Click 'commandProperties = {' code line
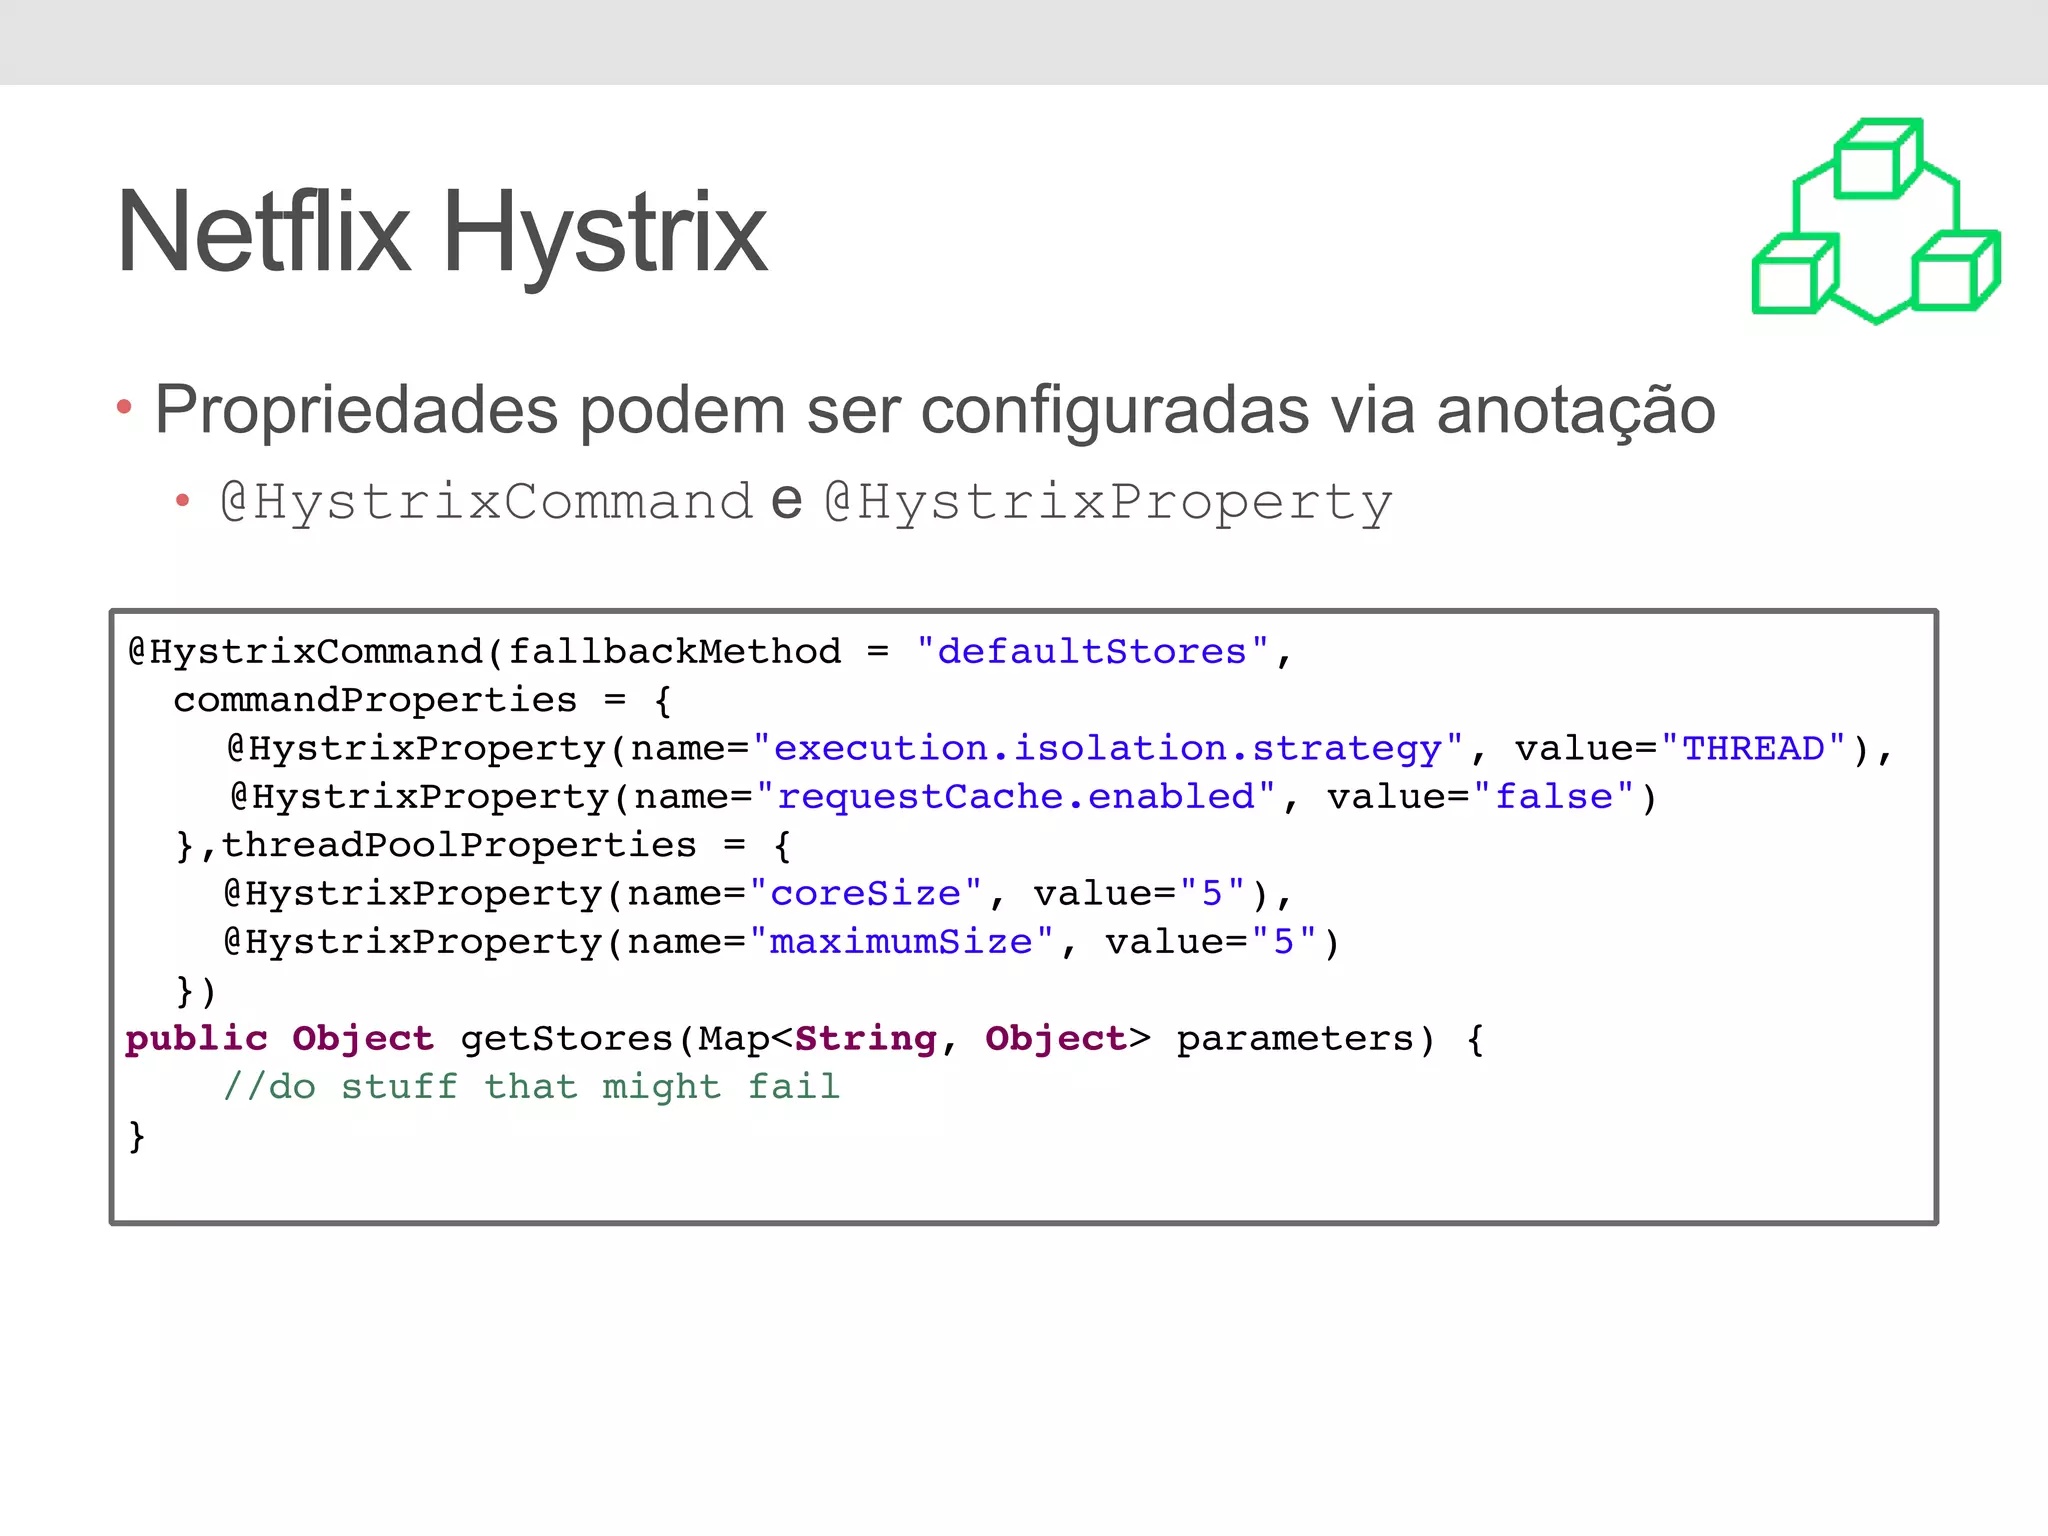This screenshot has height=1536, width=2048. tap(423, 700)
